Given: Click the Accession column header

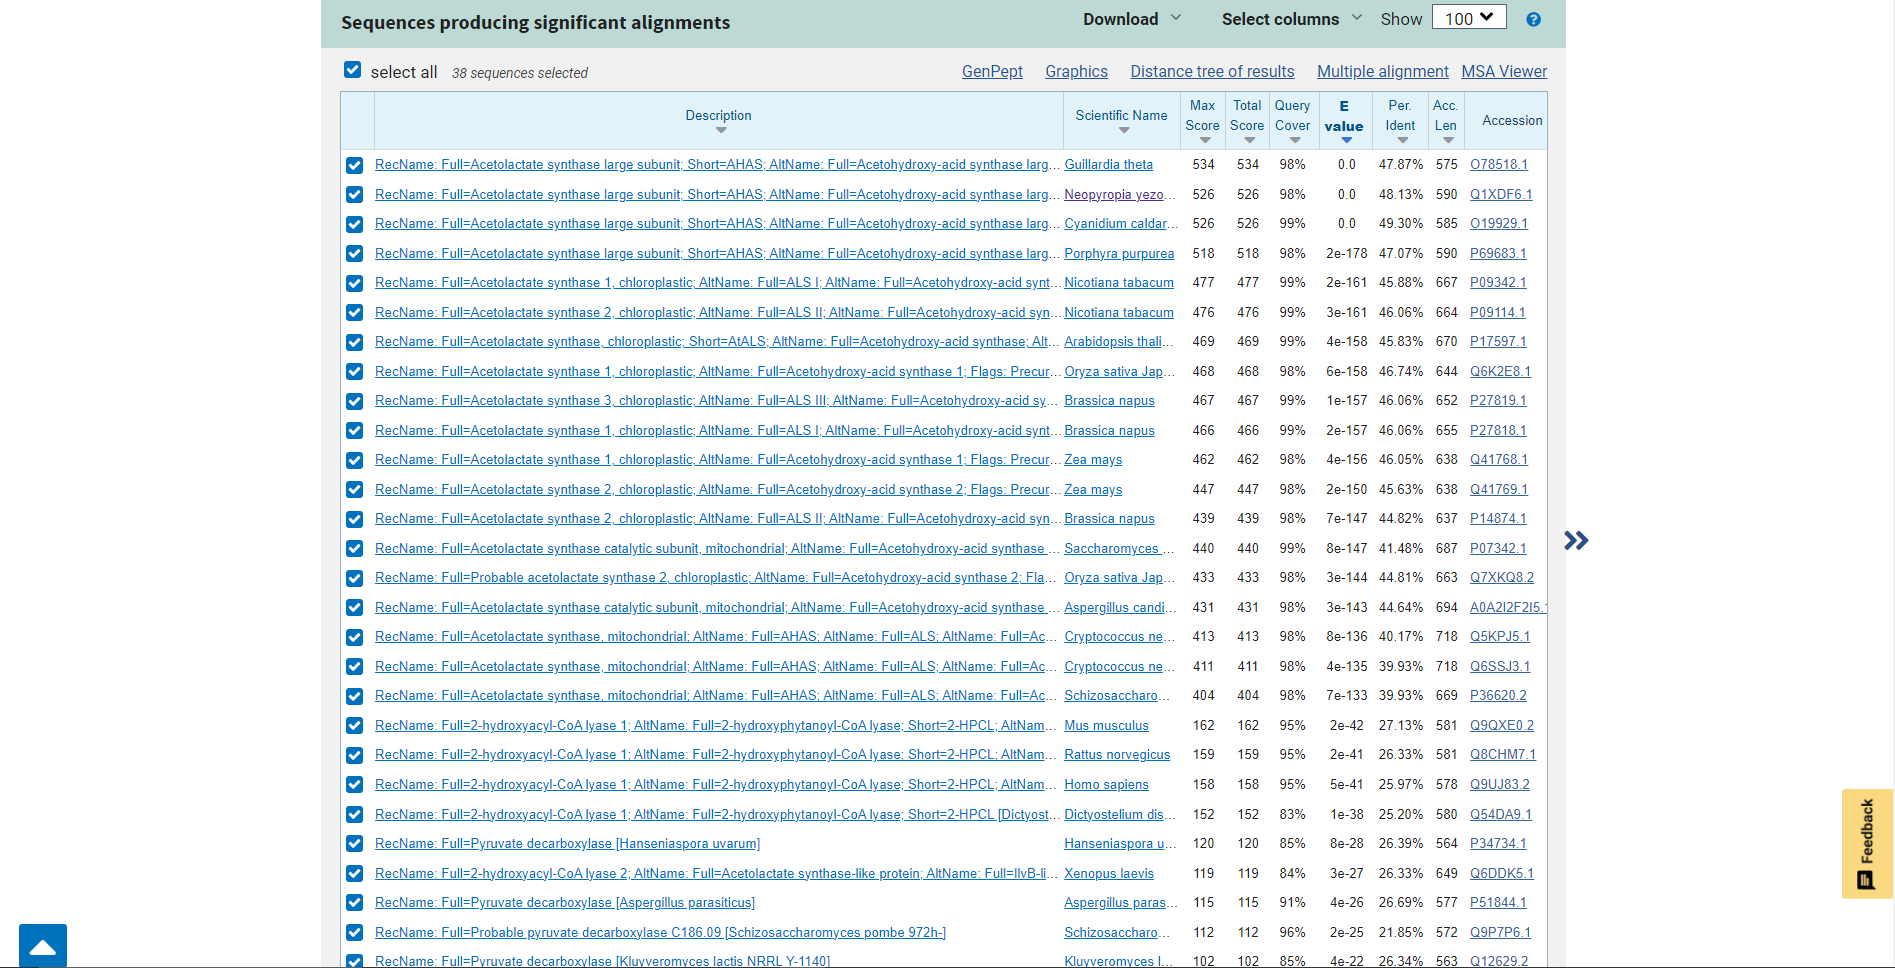Looking at the screenshot, I should click(1512, 121).
